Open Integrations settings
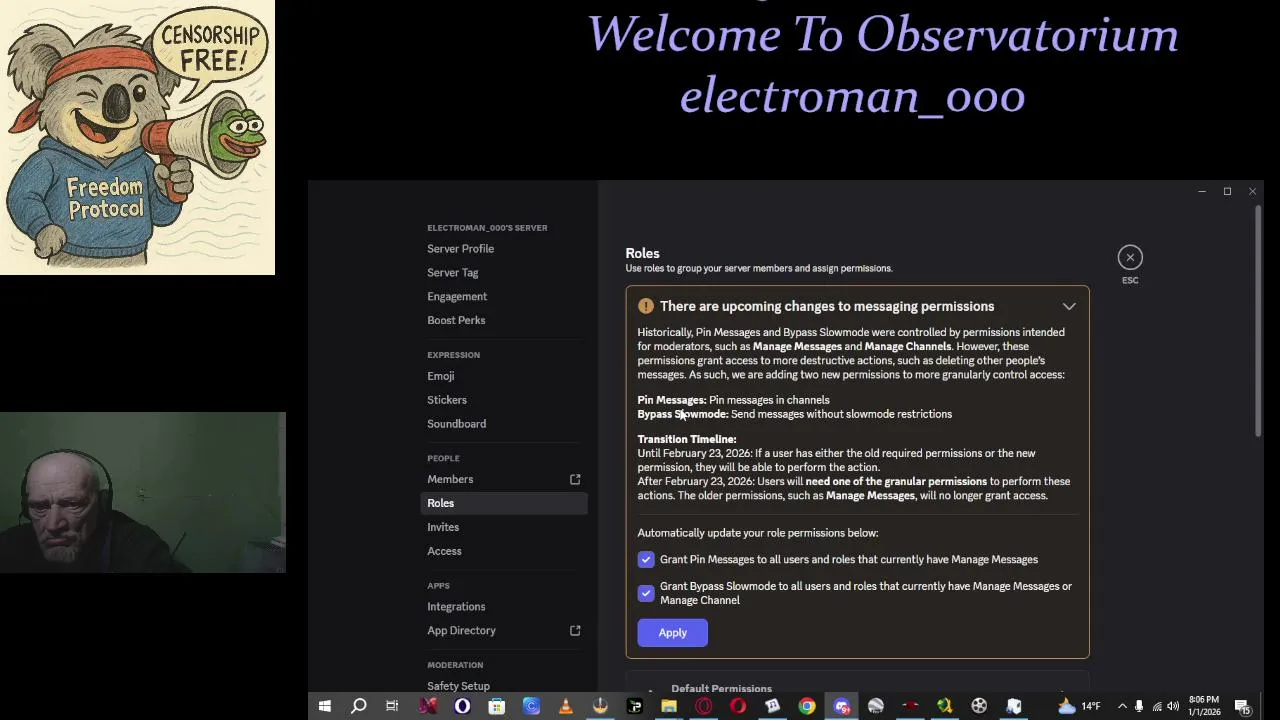1280x720 pixels. click(x=456, y=607)
